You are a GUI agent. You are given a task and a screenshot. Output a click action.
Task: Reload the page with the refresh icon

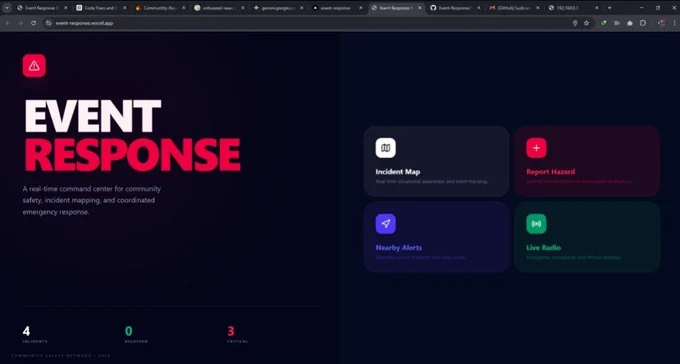[x=33, y=23]
